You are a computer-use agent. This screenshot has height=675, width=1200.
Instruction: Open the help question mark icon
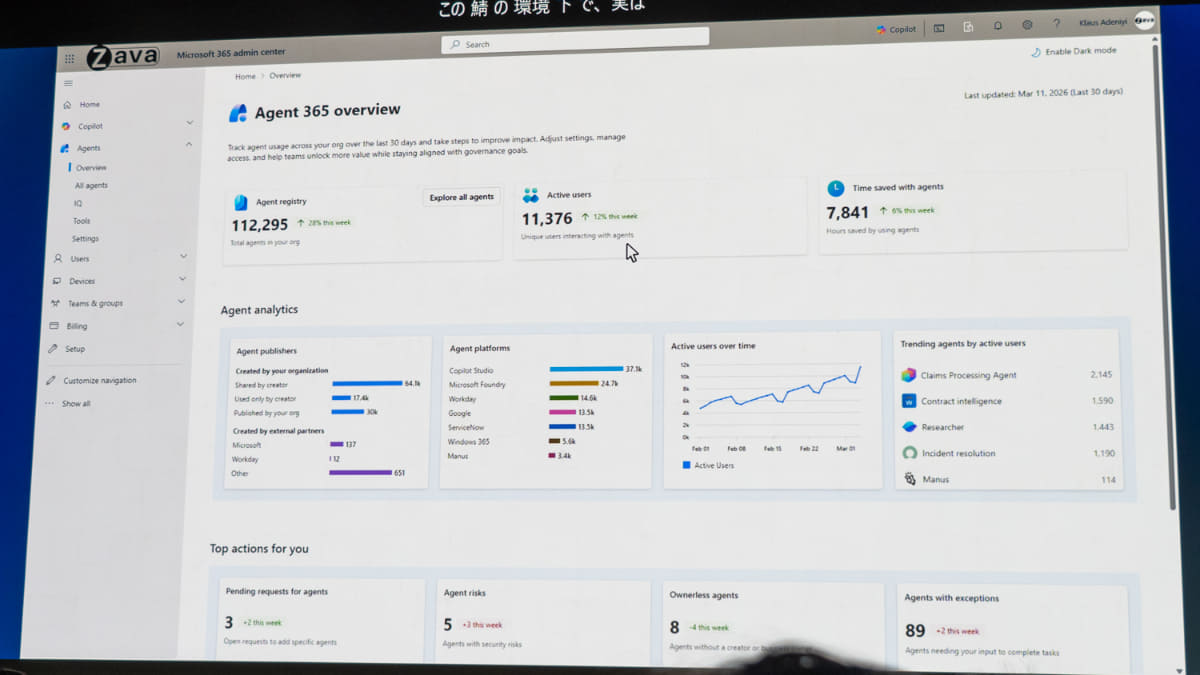(1056, 24)
